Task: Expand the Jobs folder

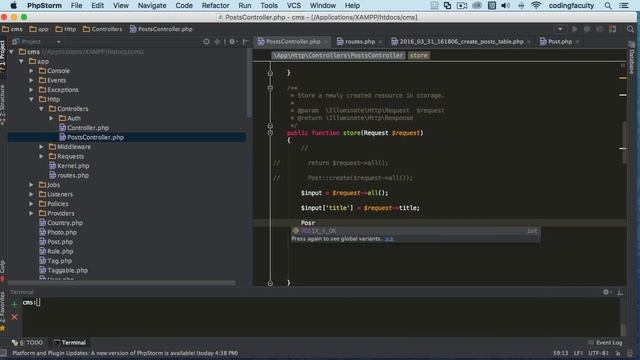Action: pos(31,185)
